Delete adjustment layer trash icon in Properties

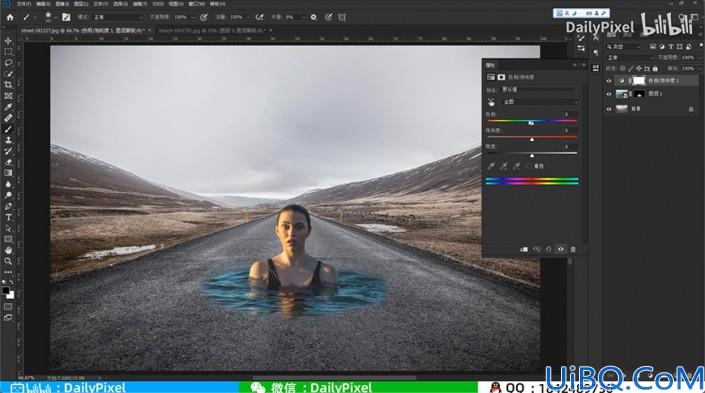tap(573, 249)
